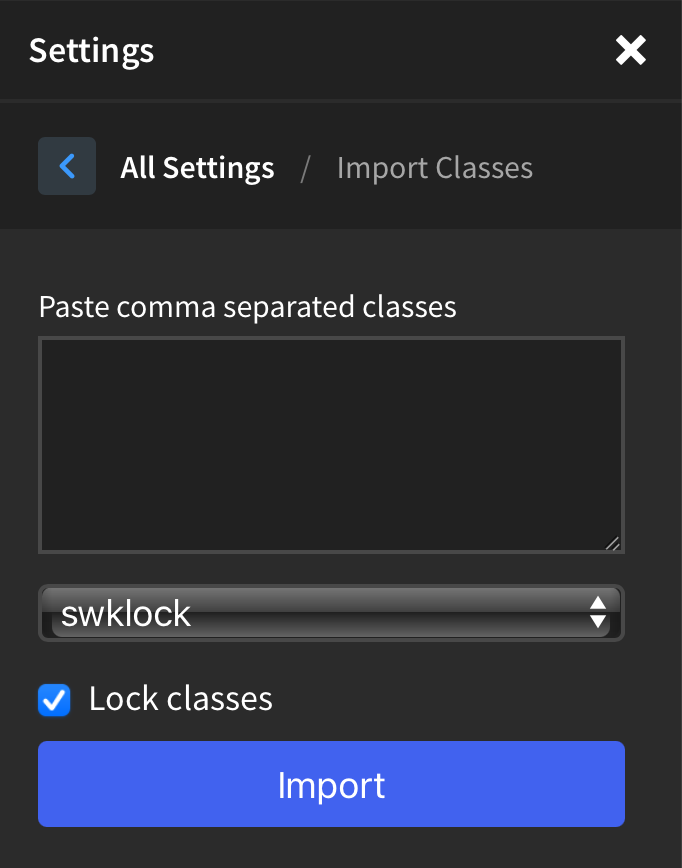This screenshot has height=868, width=682.
Task: Select the Import Classes breadcrumb
Action: pos(435,168)
